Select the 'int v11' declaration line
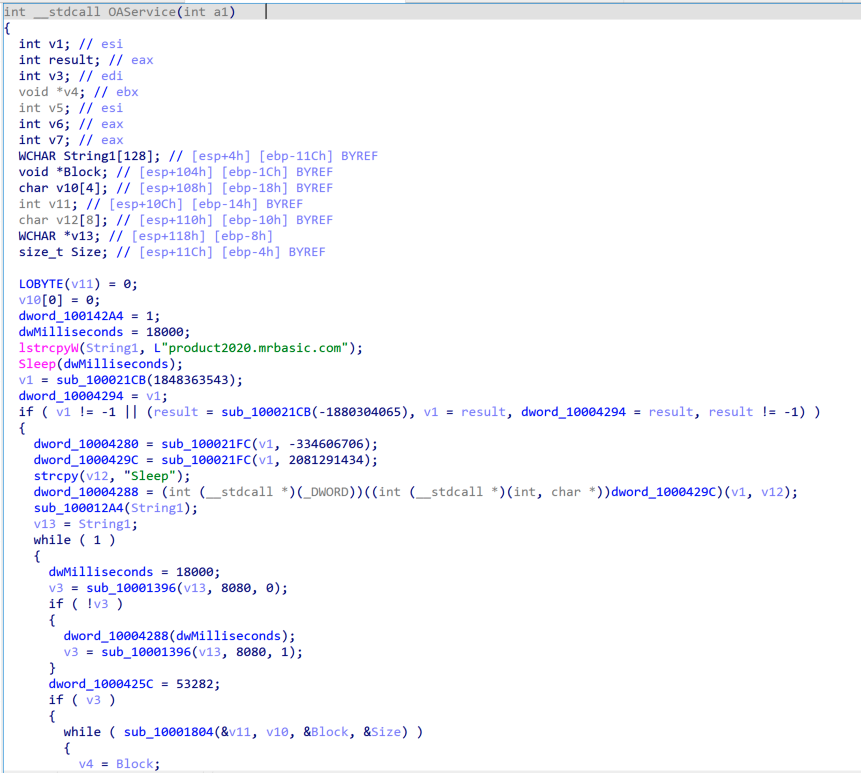Image resolution: width=861 pixels, height=773 pixels. (161, 204)
